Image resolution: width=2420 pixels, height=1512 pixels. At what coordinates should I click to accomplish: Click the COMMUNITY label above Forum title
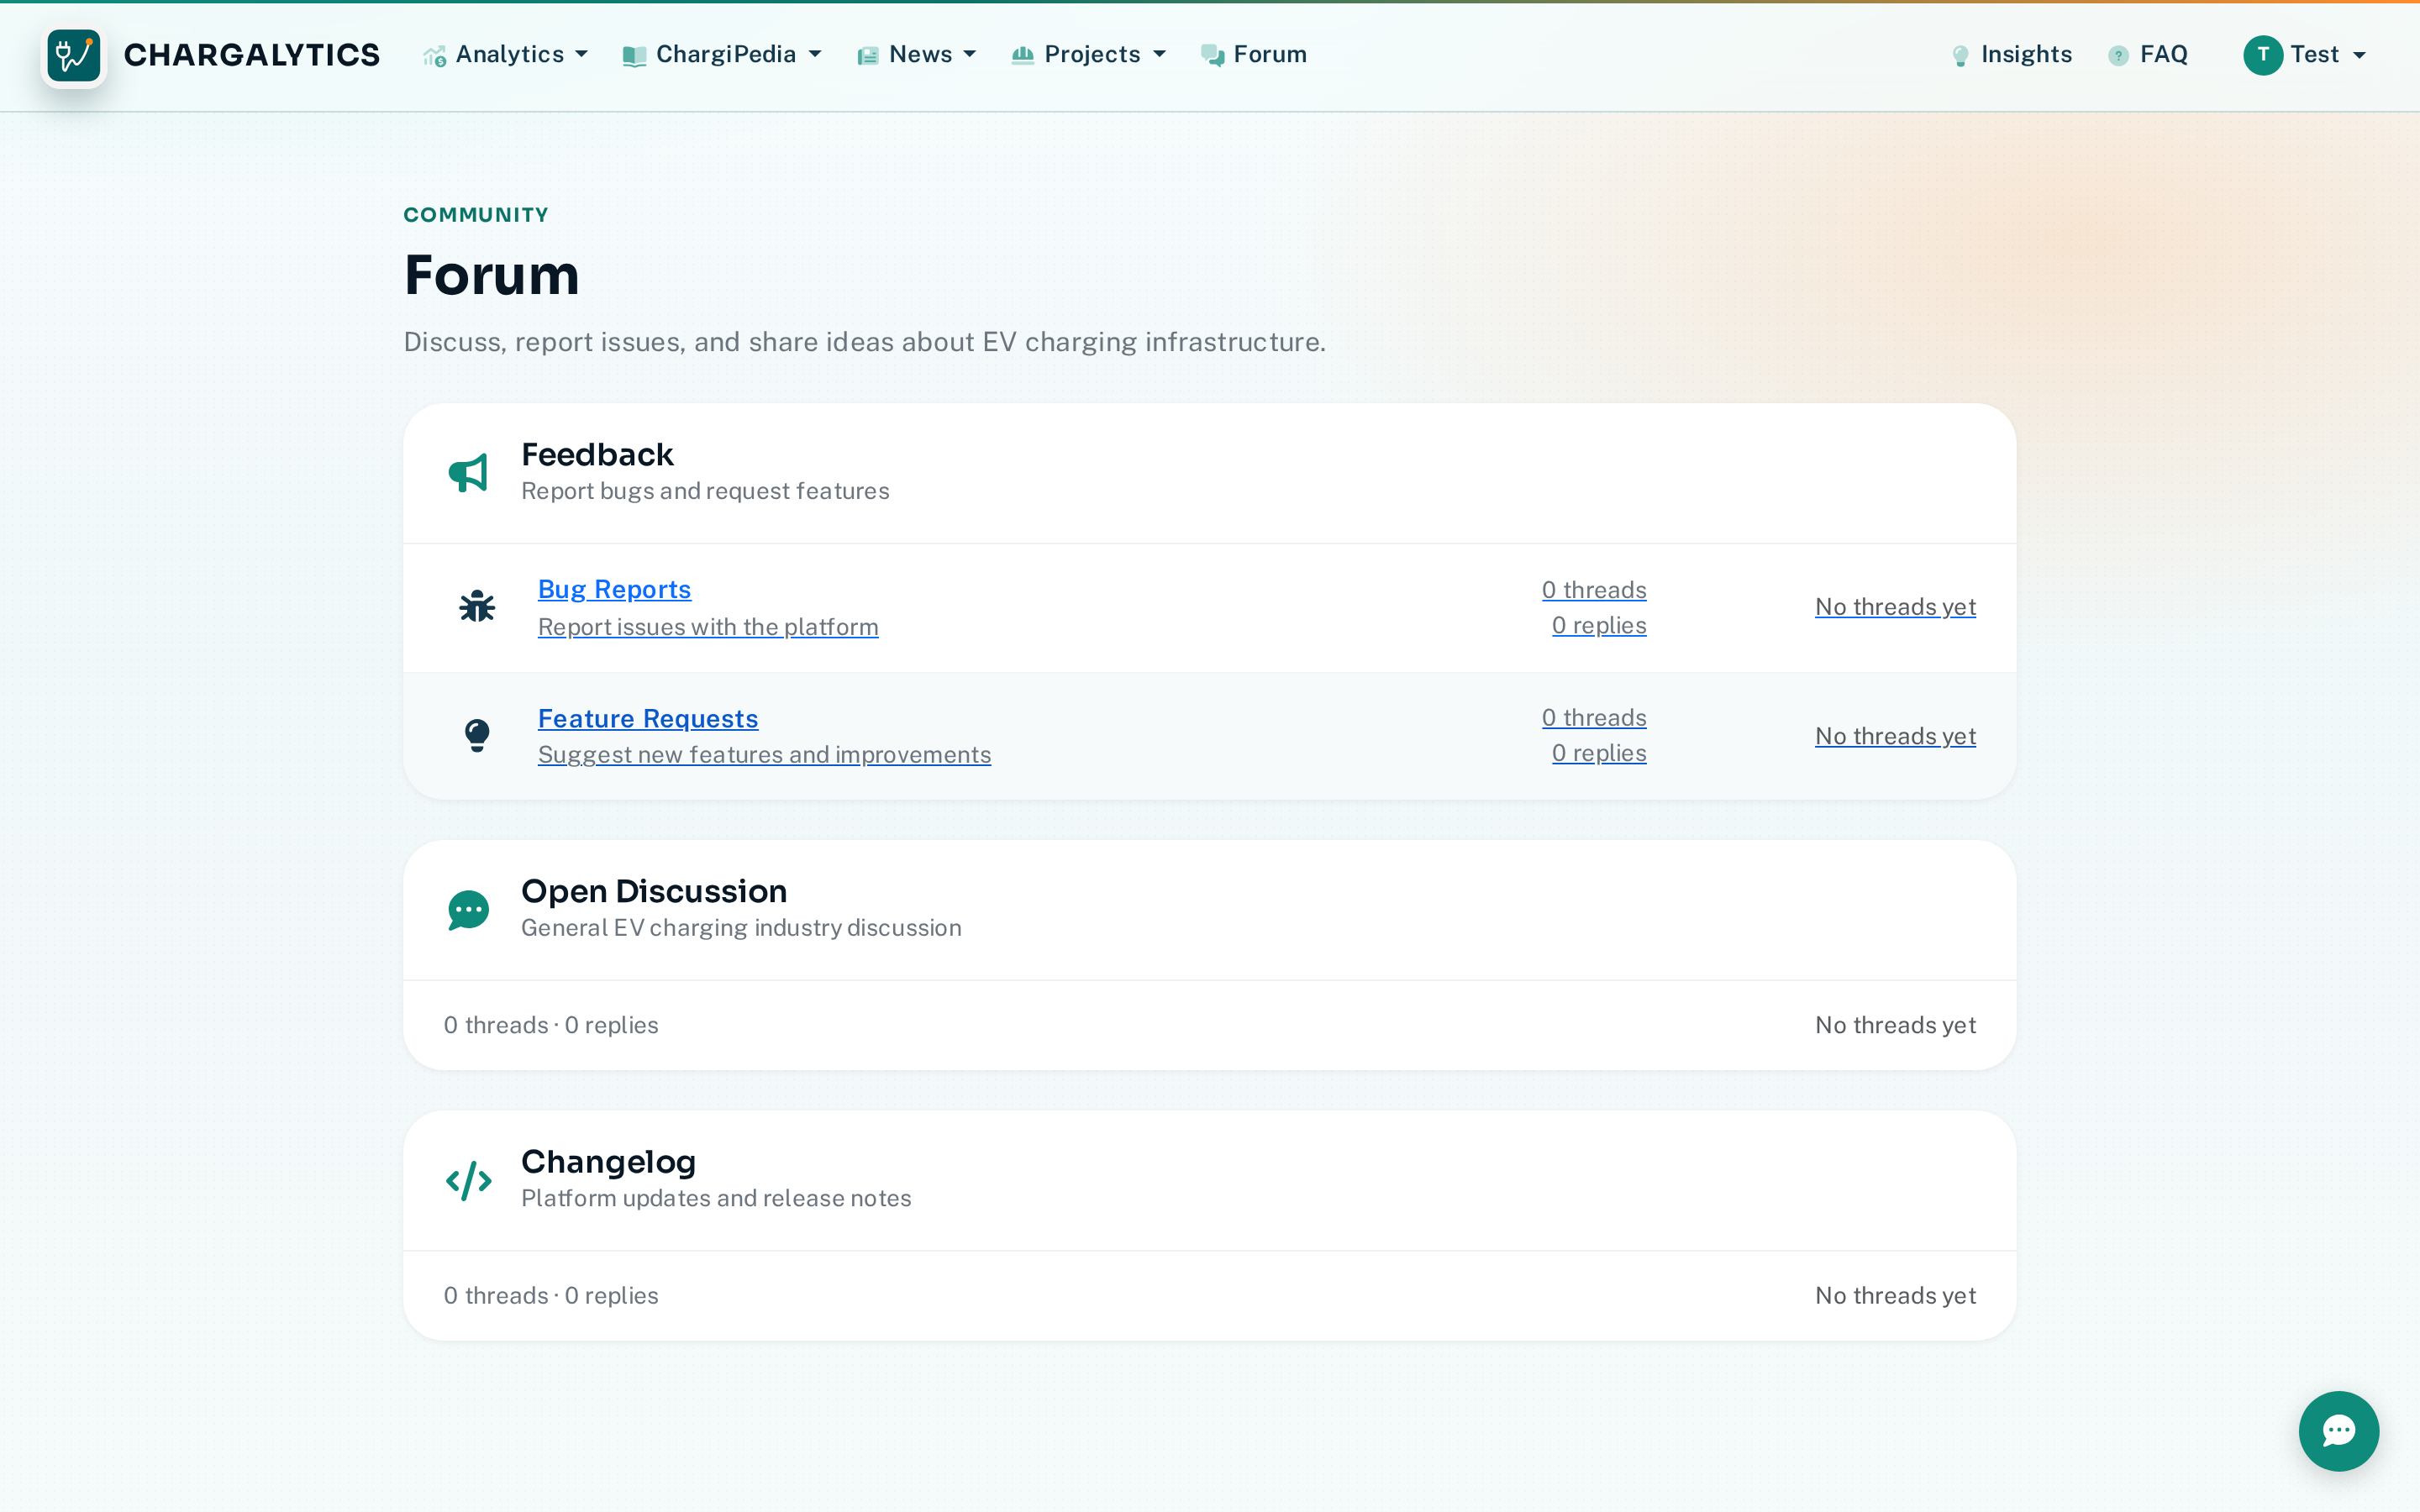476,215
